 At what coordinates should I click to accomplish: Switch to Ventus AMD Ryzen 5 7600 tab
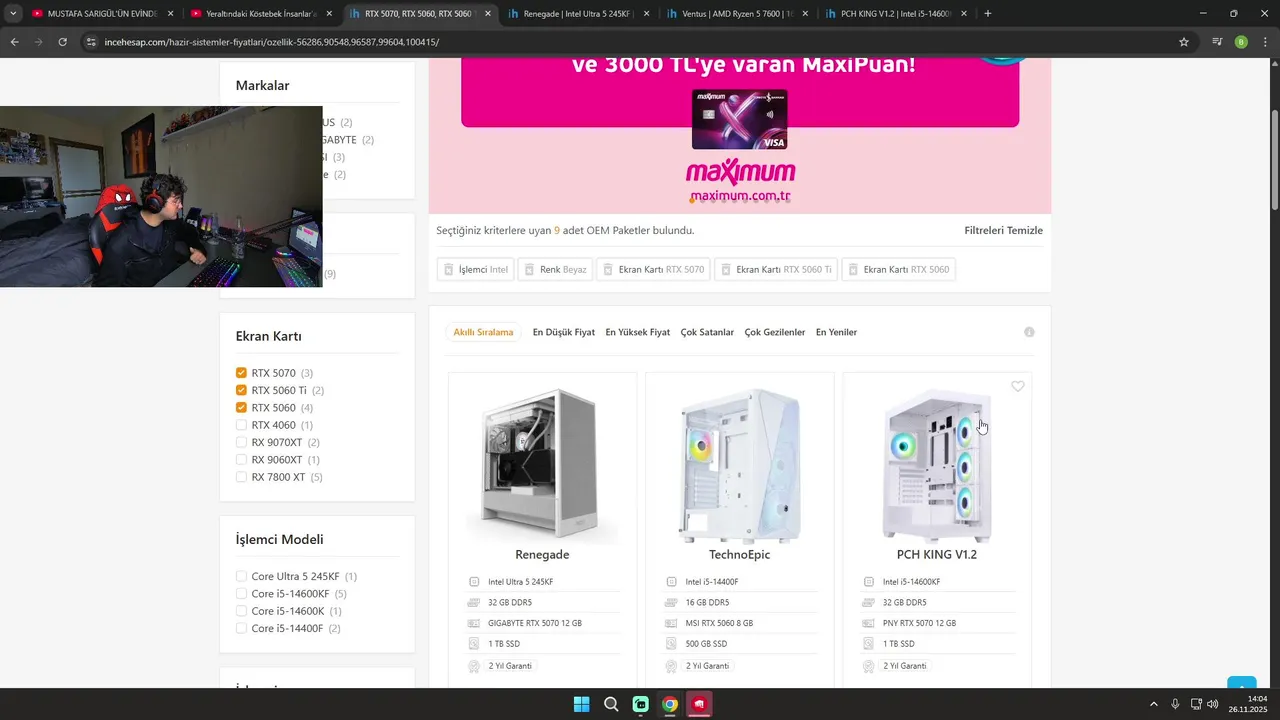click(737, 14)
